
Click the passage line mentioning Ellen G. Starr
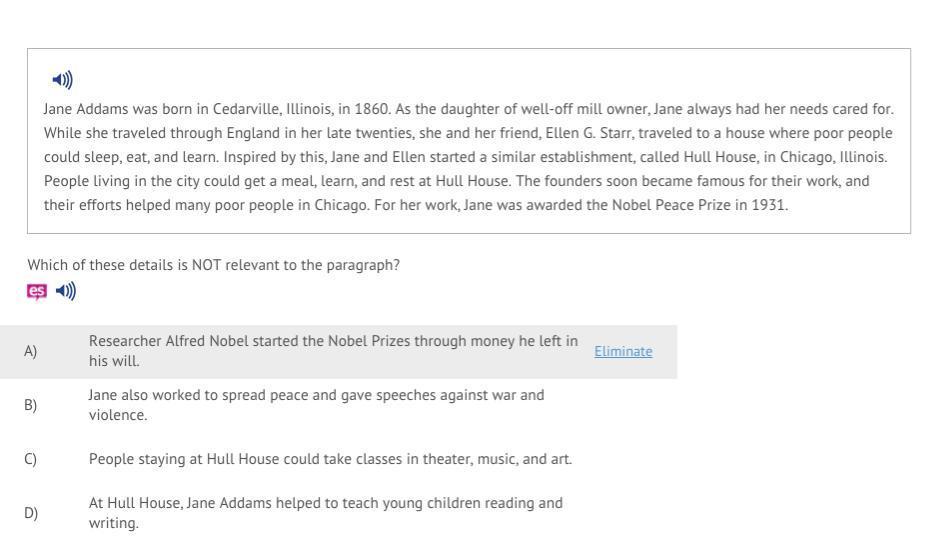(468, 133)
